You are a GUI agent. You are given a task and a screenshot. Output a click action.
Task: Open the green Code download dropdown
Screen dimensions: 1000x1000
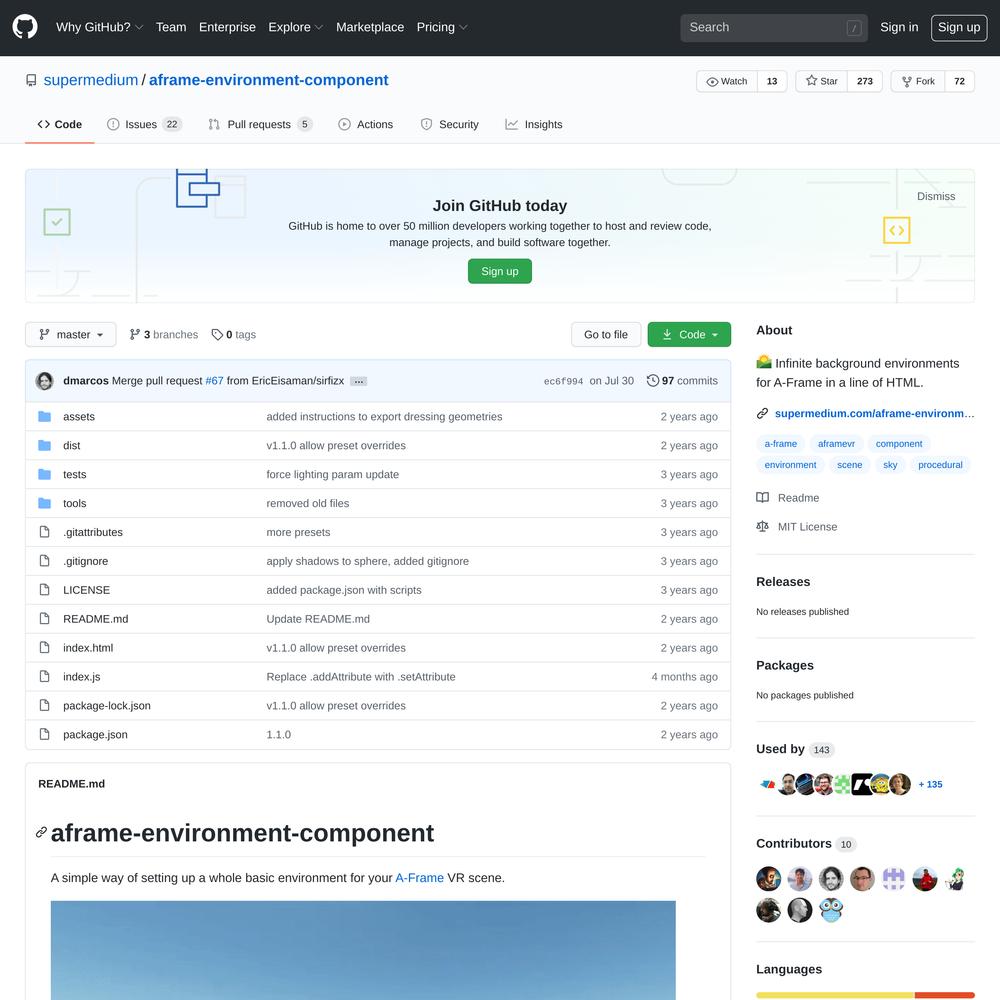pos(689,335)
